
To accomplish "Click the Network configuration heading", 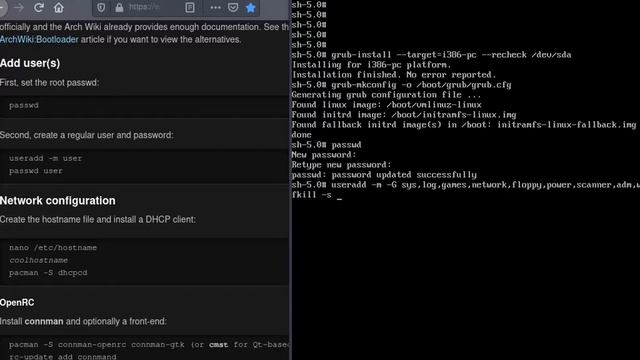I will click(x=58, y=200).
